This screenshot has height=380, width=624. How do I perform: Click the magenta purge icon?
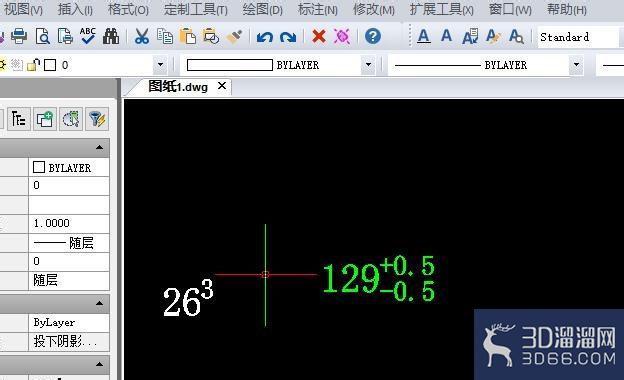pyautogui.click(x=342, y=37)
